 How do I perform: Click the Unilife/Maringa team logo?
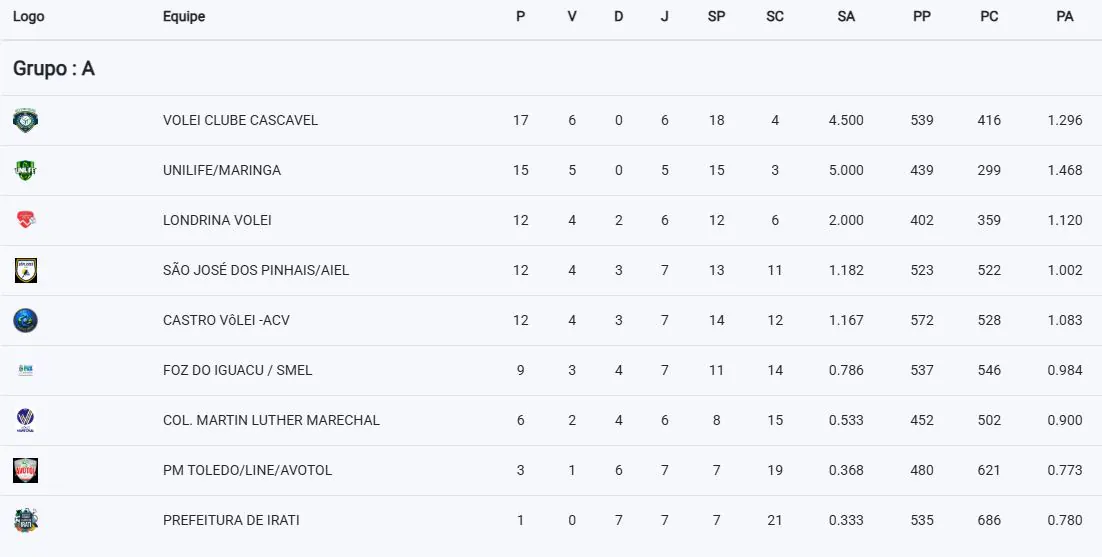click(x=25, y=171)
